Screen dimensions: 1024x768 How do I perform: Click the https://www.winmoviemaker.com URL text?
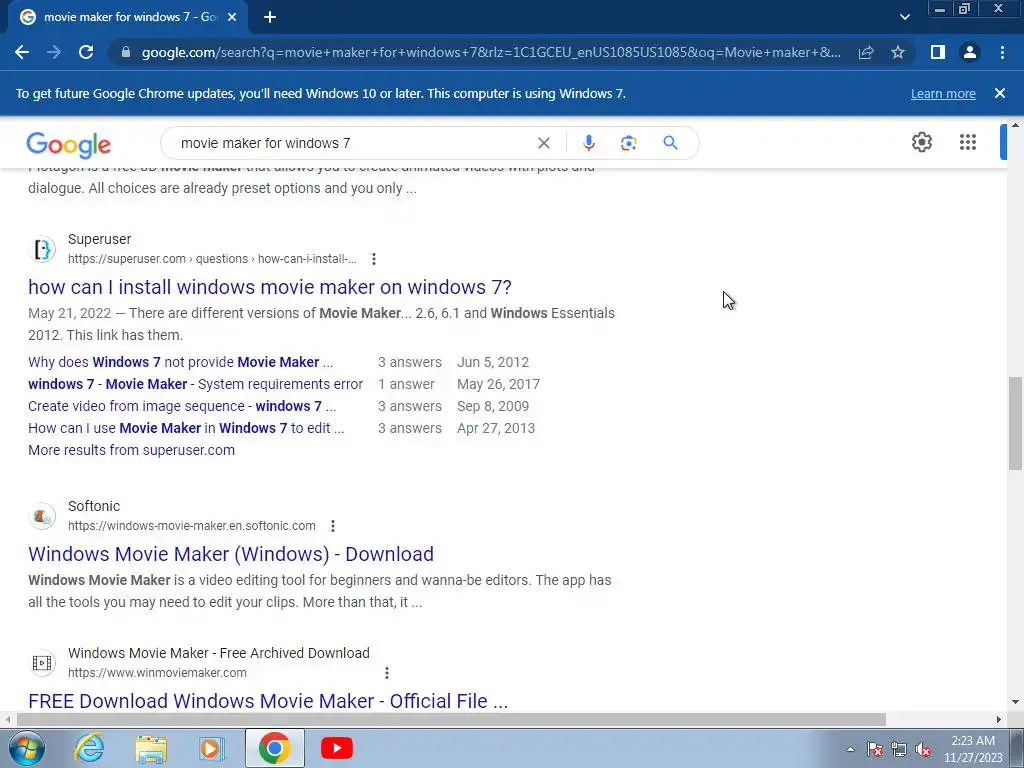pyautogui.click(x=157, y=673)
